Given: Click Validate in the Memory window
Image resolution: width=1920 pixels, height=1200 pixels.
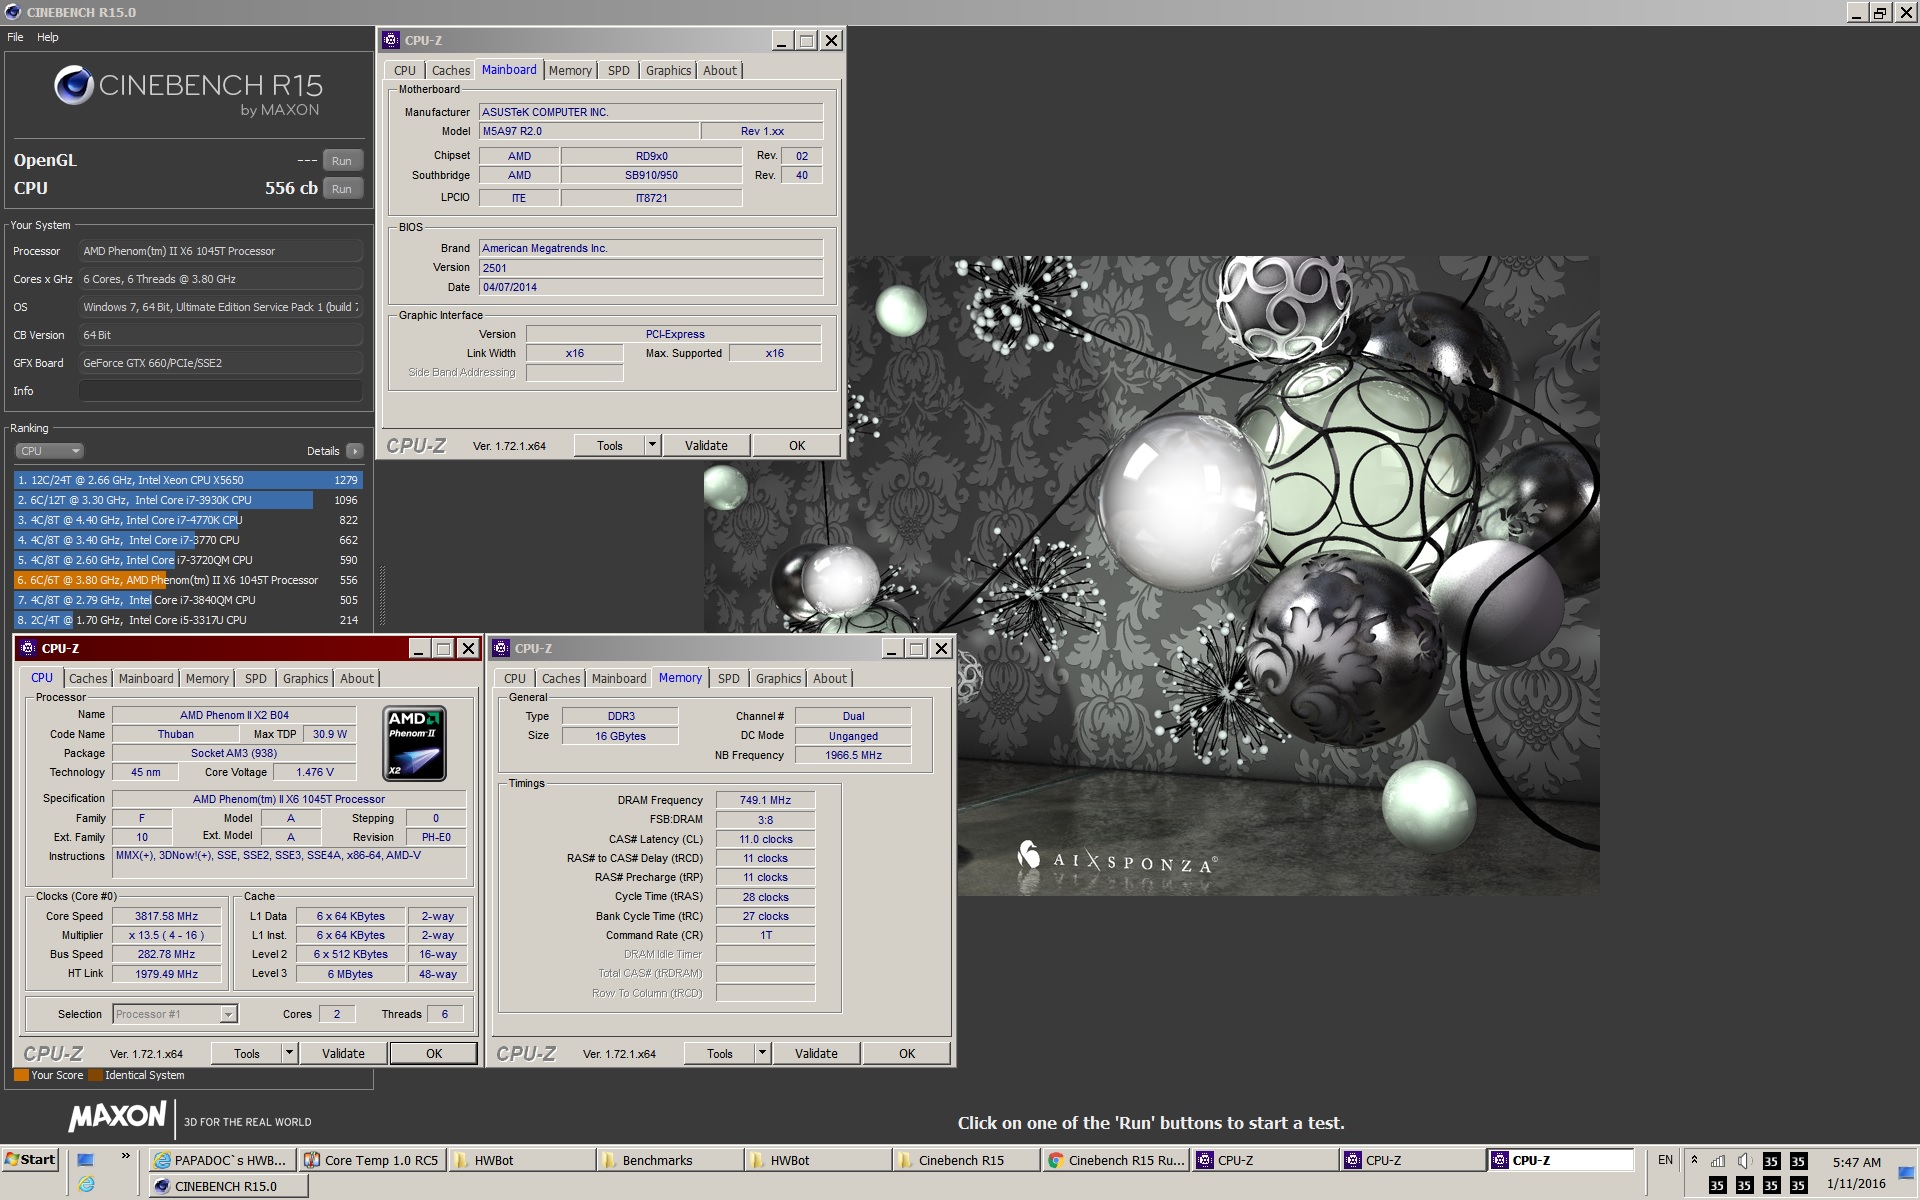Looking at the screenshot, I should click(x=816, y=1053).
